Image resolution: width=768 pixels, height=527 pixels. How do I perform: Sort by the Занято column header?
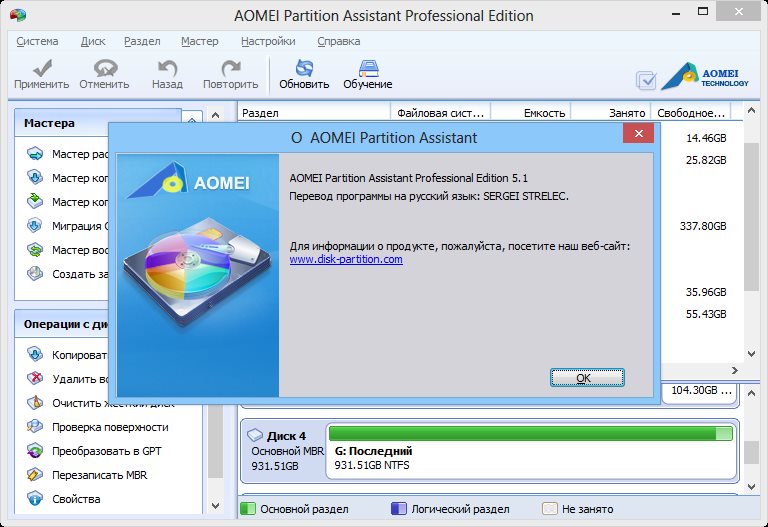(611, 113)
